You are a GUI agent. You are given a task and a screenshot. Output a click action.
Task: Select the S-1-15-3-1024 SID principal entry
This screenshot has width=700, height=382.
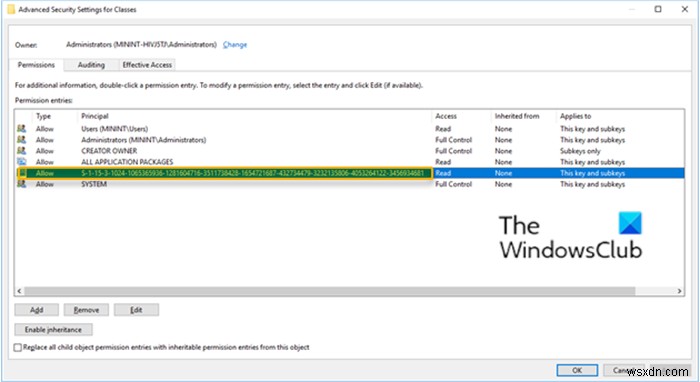coord(252,173)
